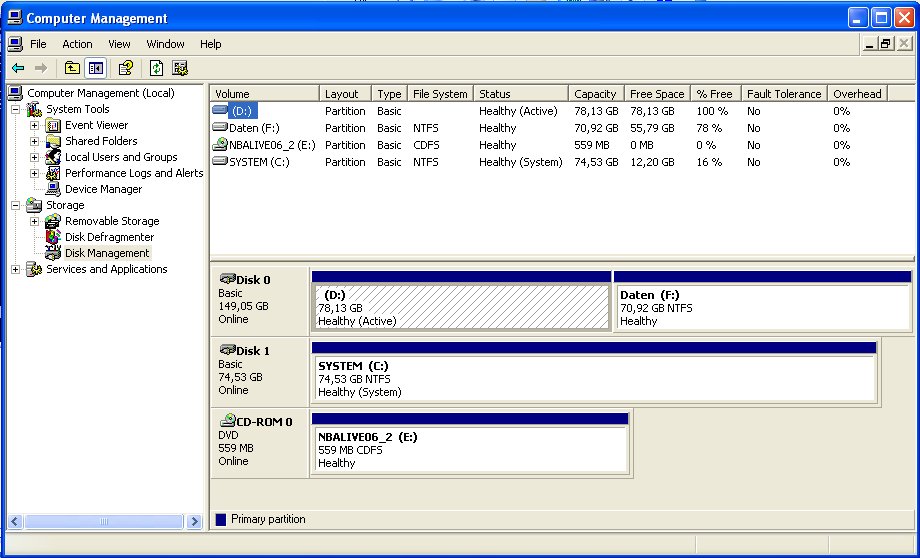
Task: Sort by the Status column header
Action: 520,94
